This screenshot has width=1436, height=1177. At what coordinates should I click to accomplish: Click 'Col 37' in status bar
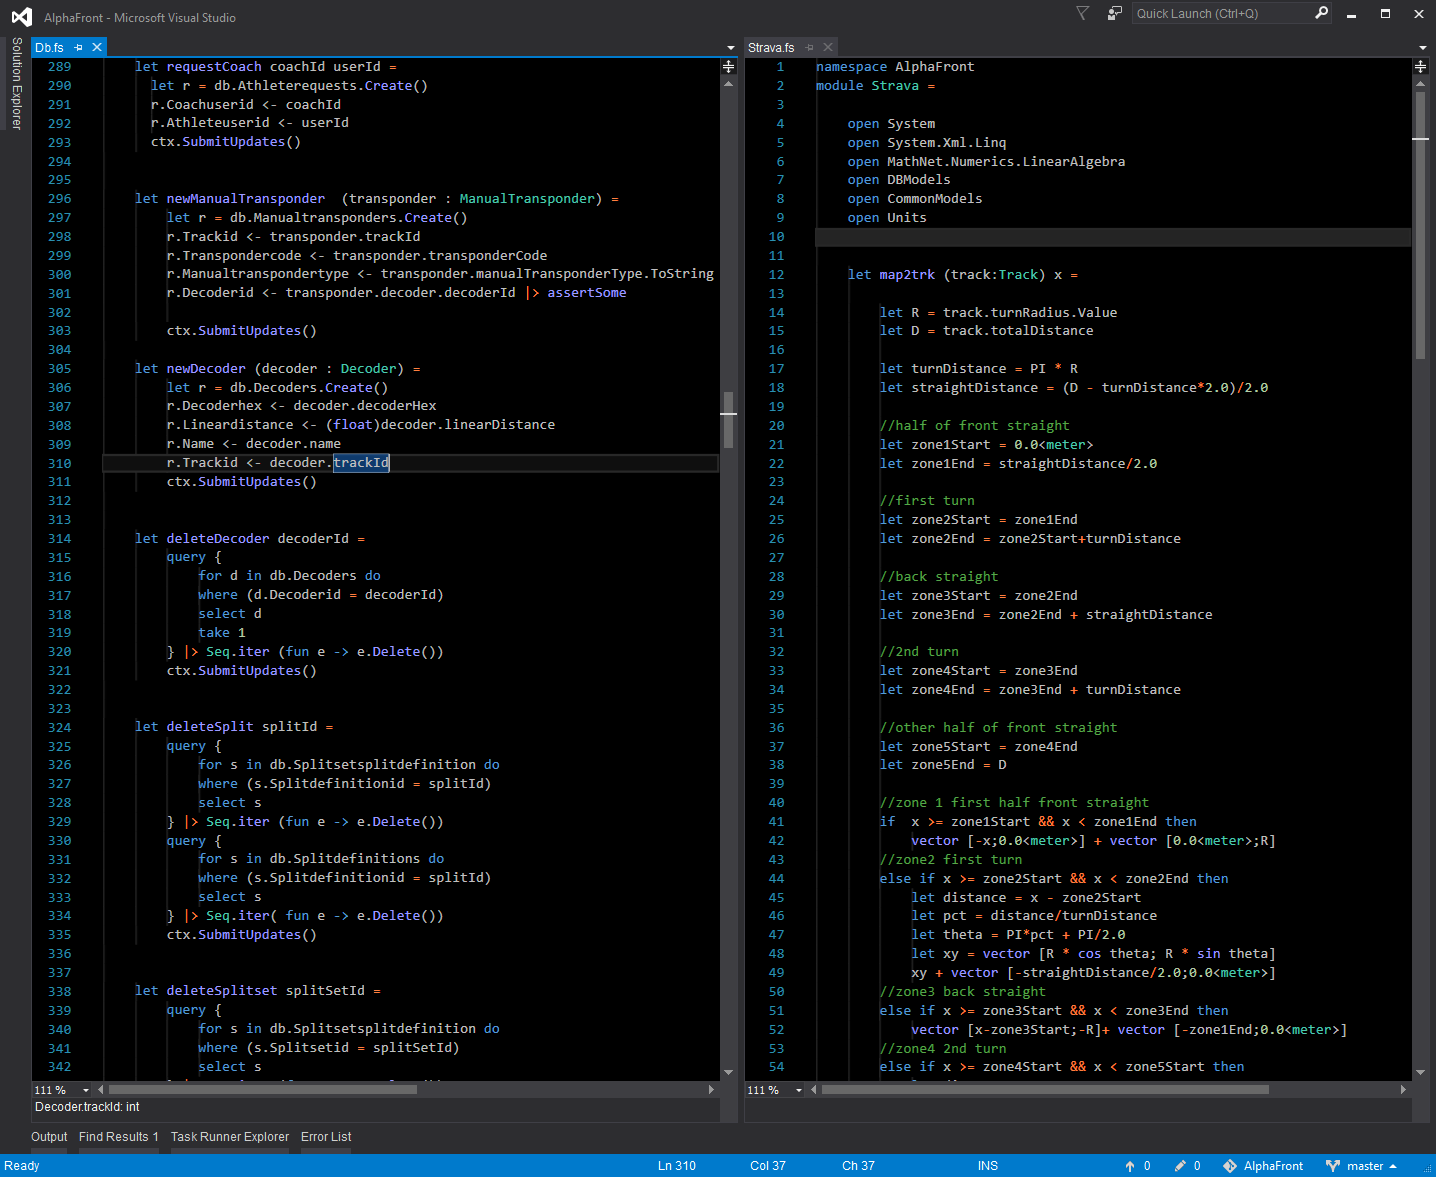pos(768,1166)
